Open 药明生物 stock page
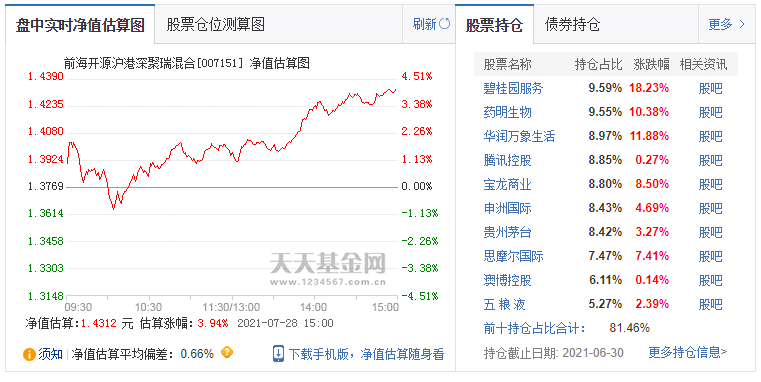The width and height of the screenshot is (761, 382). click(507, 112)
